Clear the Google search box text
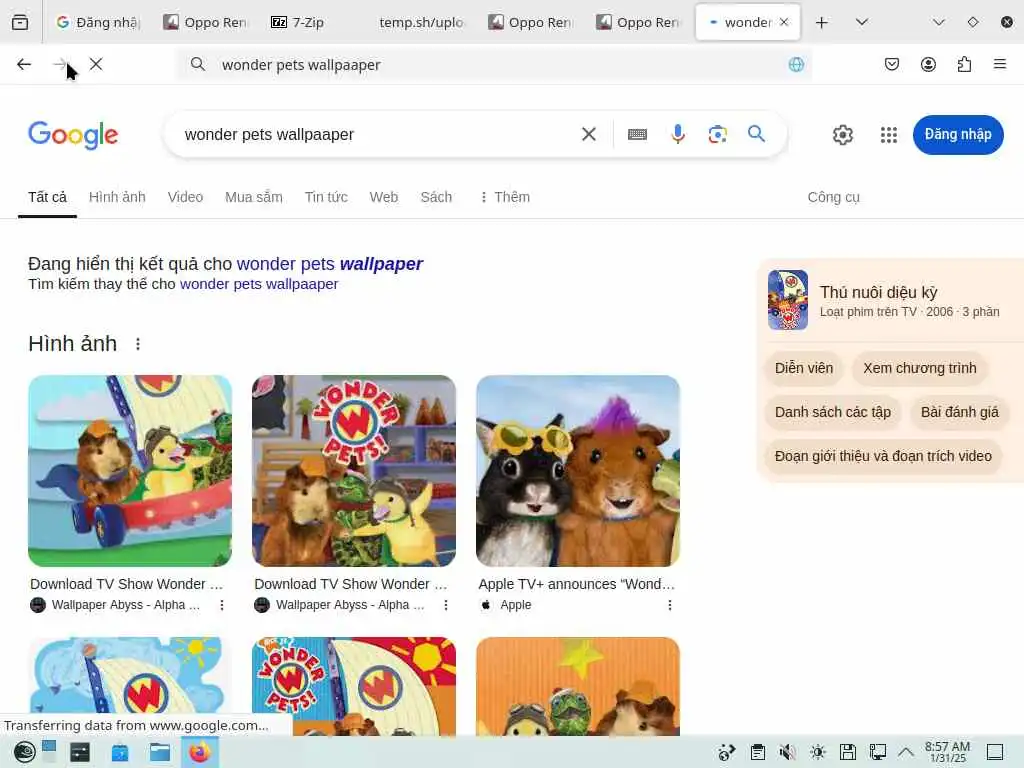1024x768 pixels. click(588, 134)
